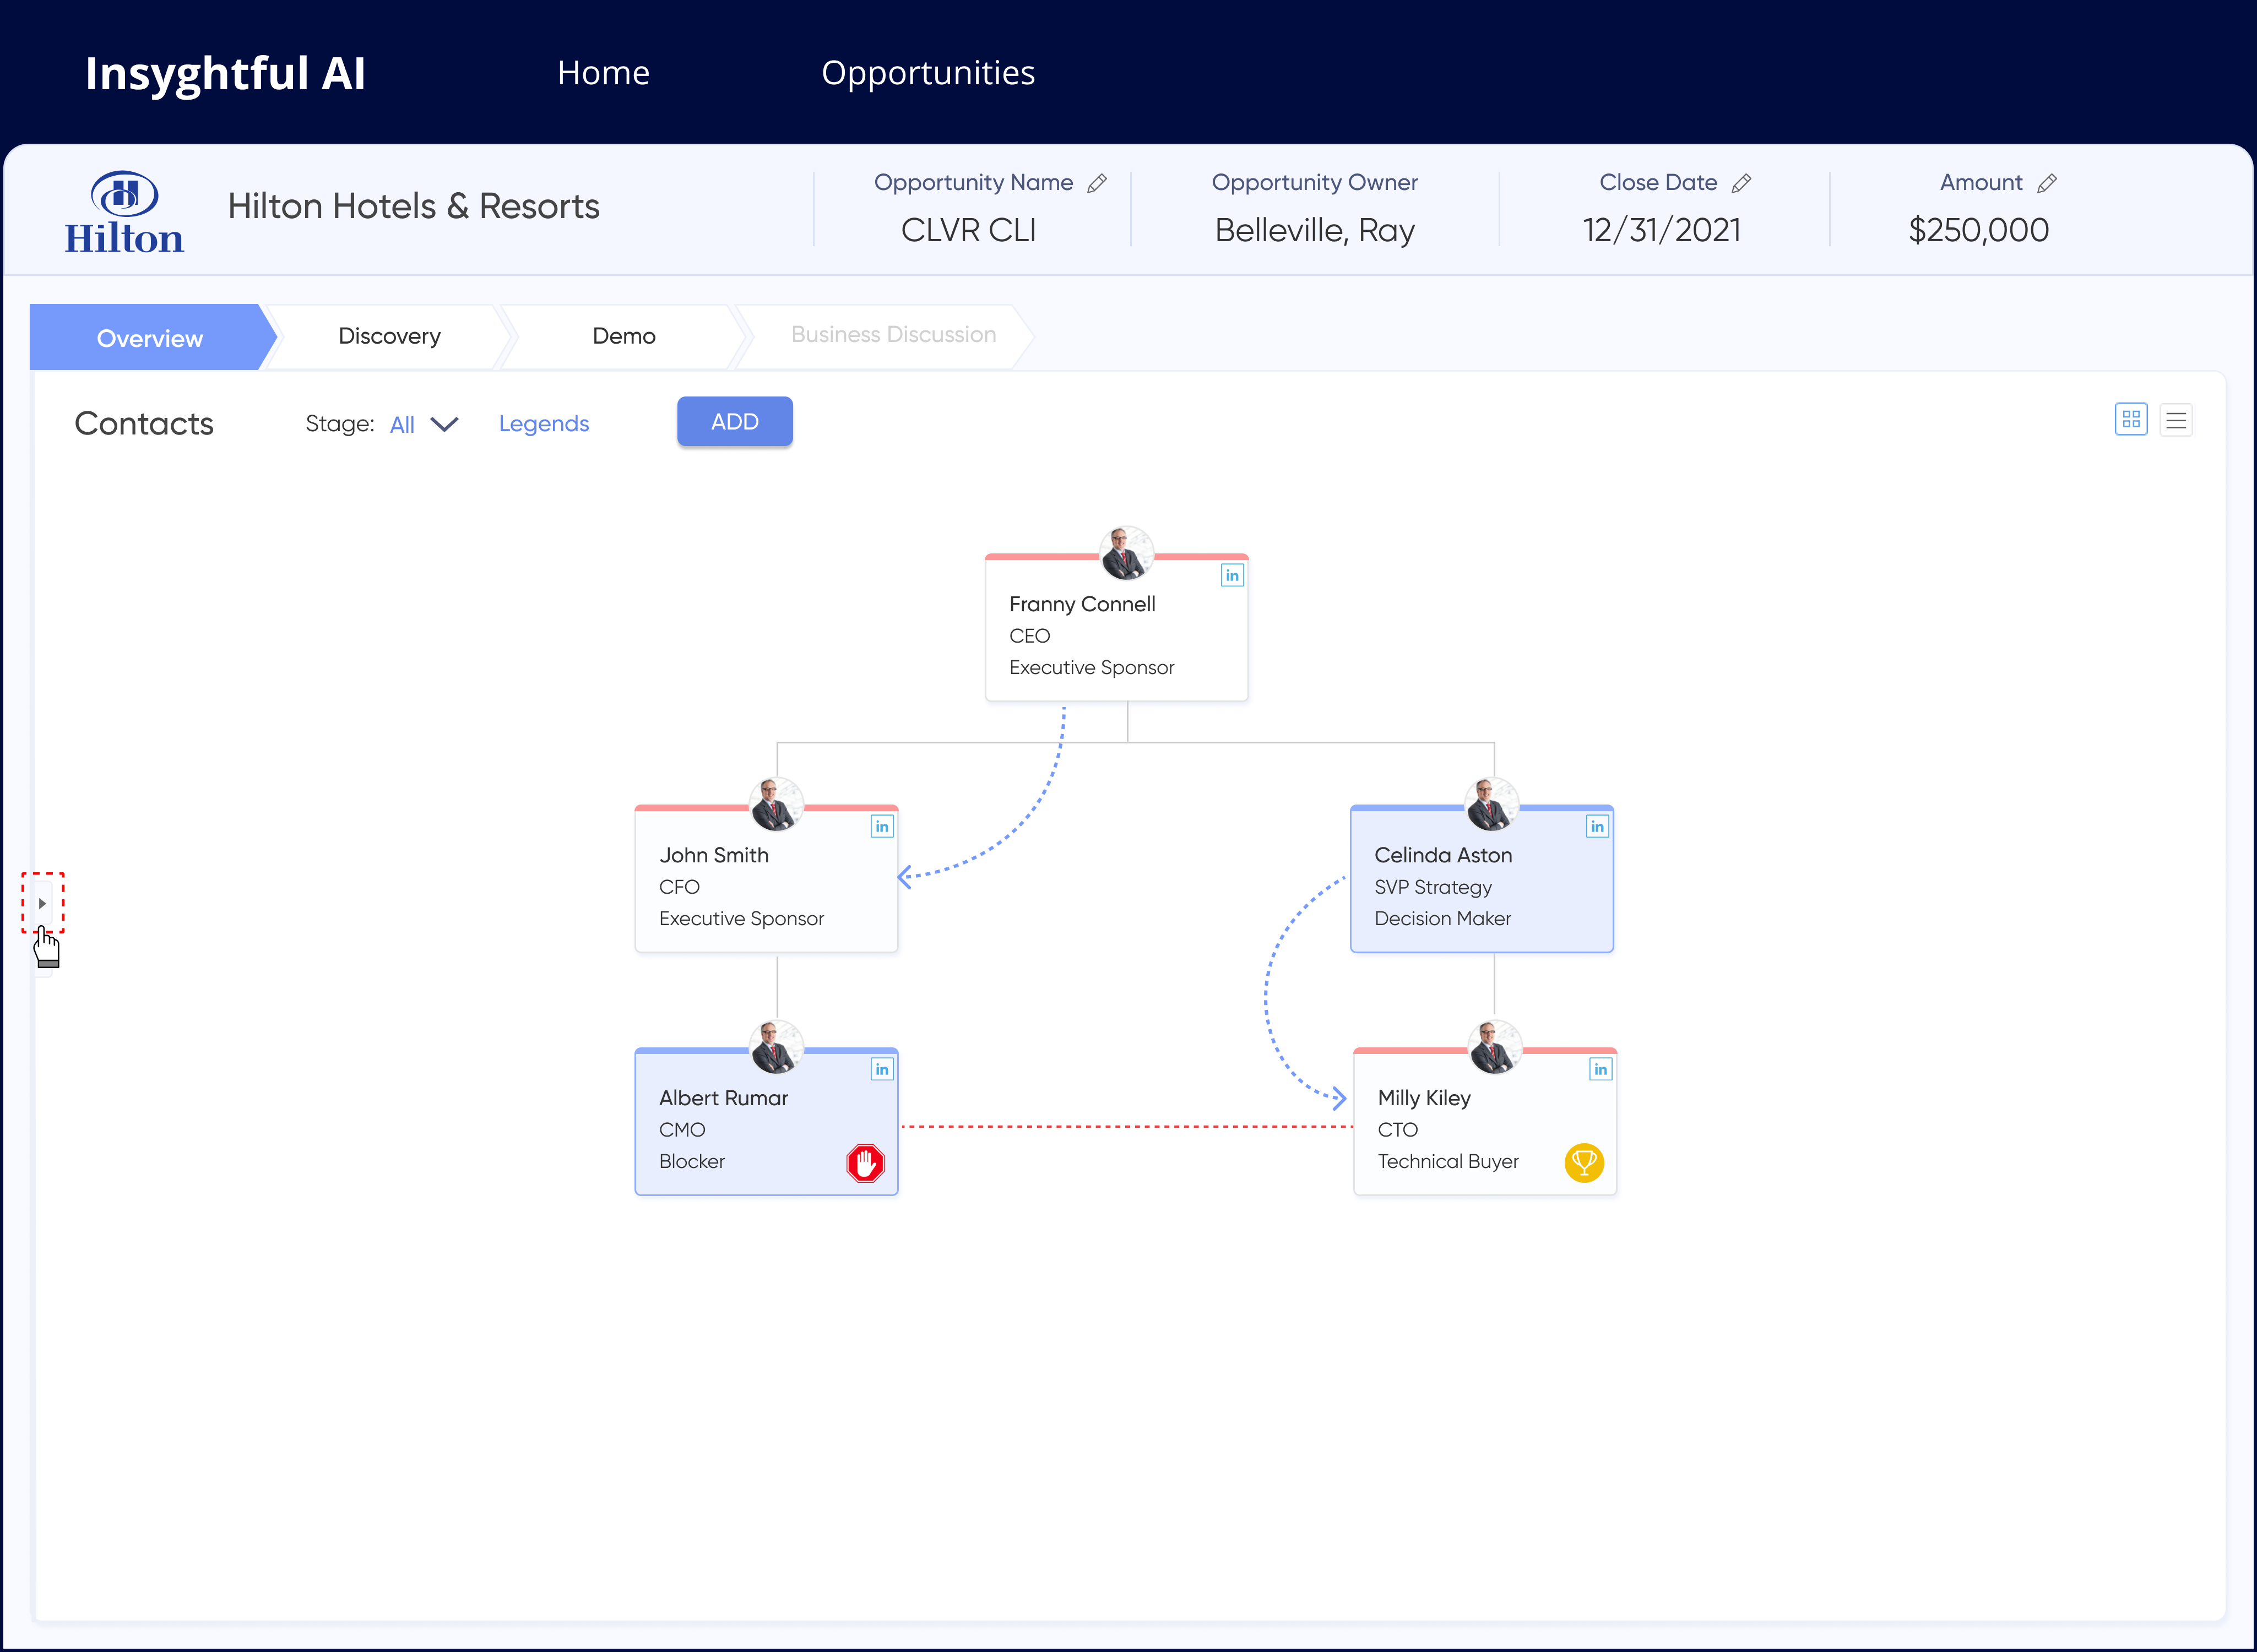This screenshot has height=1652, width=2257.
Task: Click Milly Kiley's LinkedIn icon
Action: [1600, 1069]
